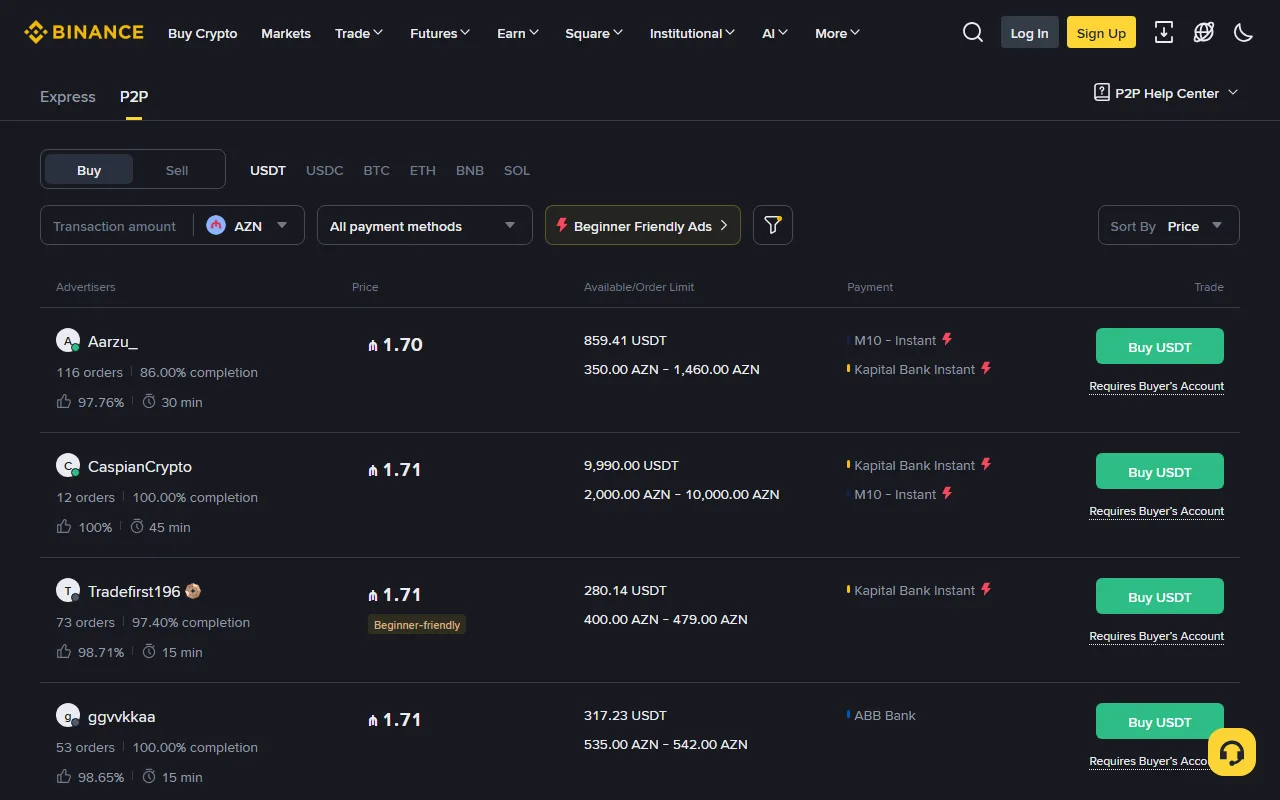This screenshot has height=800, width=1280.
Task: Select the ETH crypto option
Action: point(423,170)
